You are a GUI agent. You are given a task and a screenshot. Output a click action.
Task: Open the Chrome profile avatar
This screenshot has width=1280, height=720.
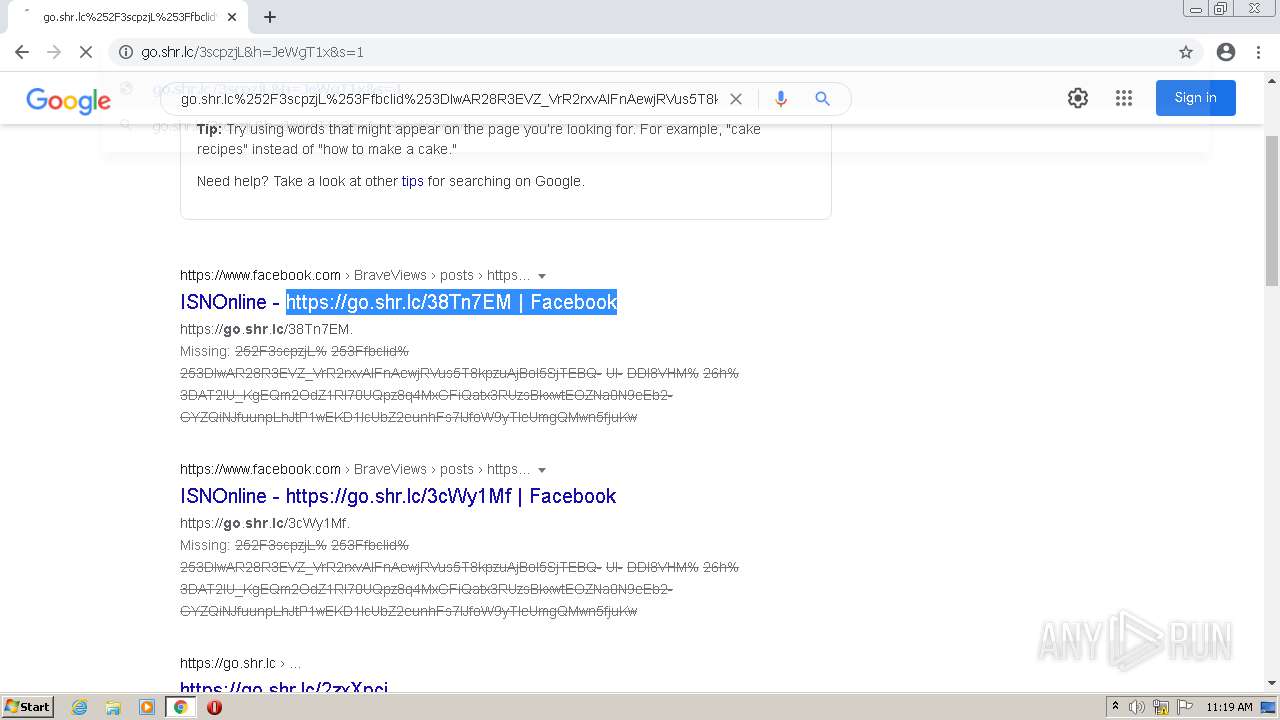[1226, 52]
